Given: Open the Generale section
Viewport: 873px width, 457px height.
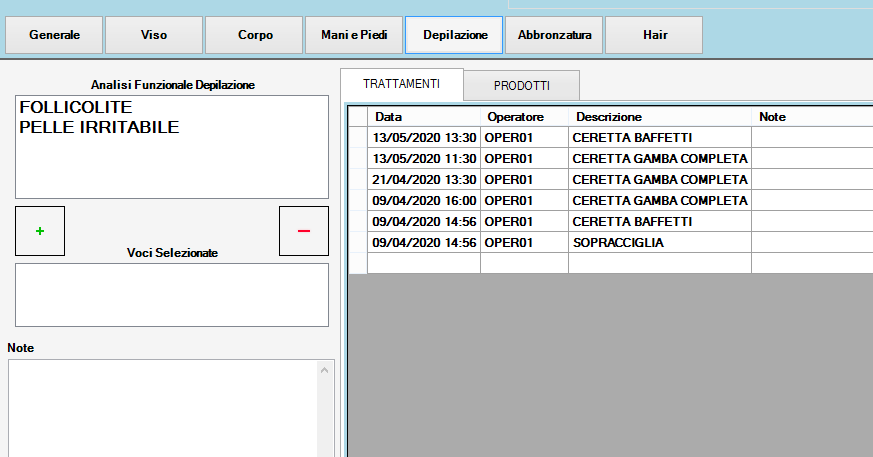Looking at the screenshot, I should tap(54, 35).
